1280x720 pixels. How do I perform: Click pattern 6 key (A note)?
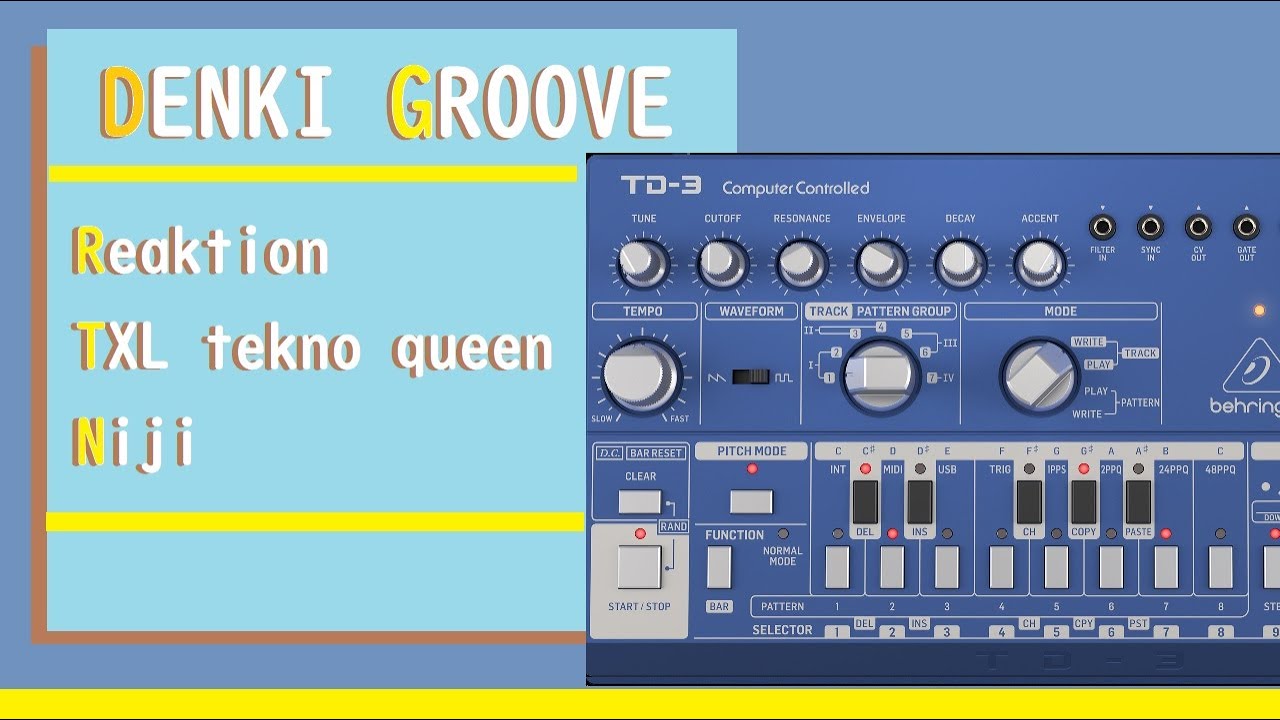click(x=1111, y=567)
